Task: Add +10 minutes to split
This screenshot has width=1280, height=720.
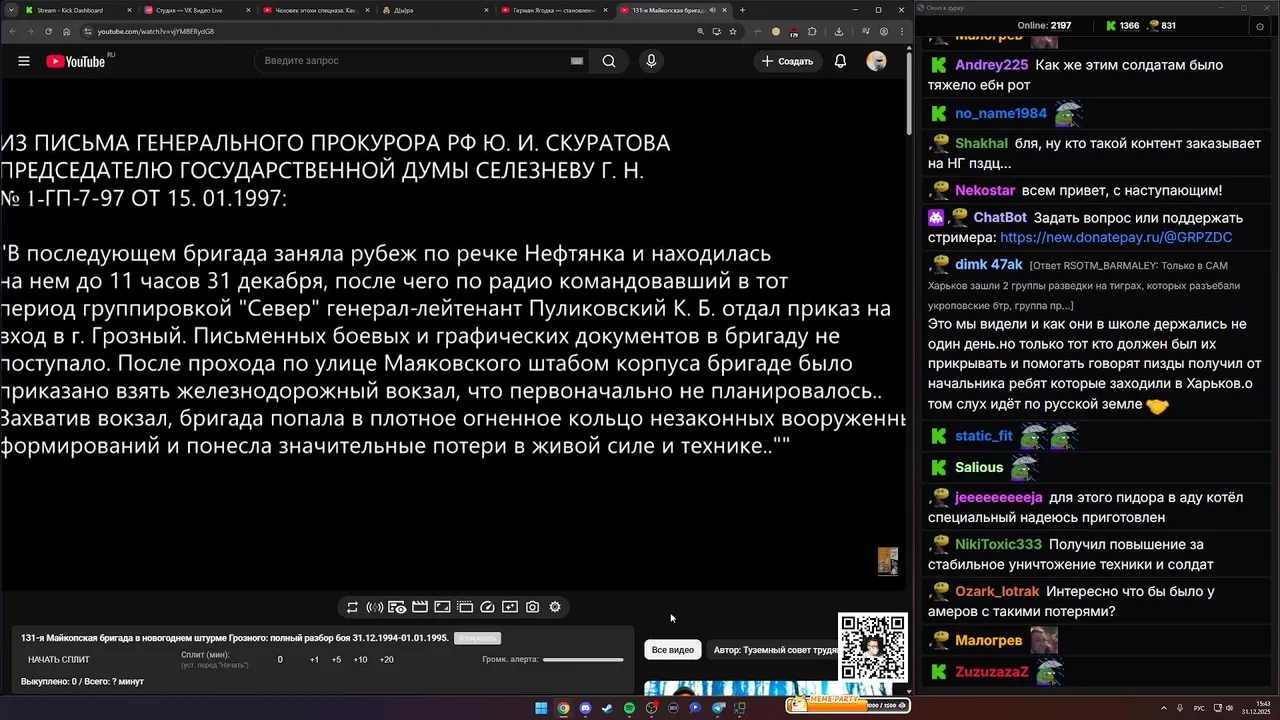Action: coord(361,660)
